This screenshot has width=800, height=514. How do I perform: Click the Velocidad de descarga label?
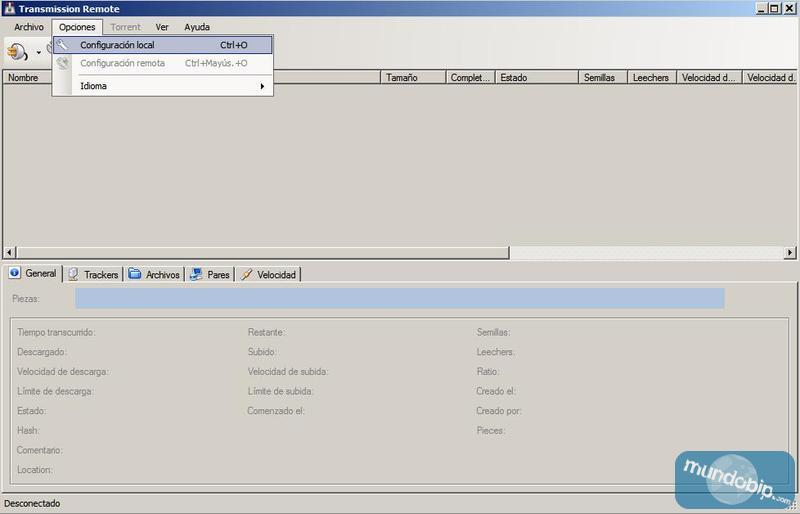point(63,372)
